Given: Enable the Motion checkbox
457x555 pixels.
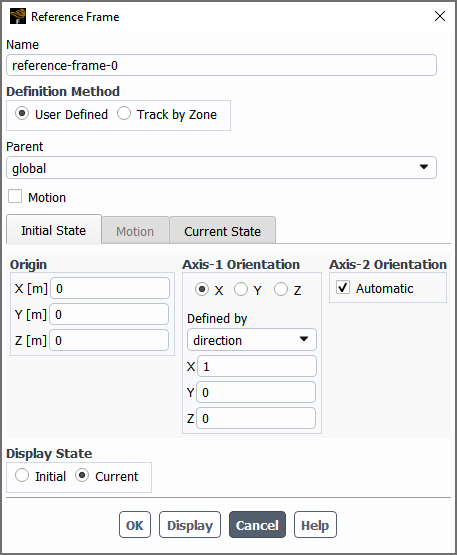Looking at the screenshot, I should [x=15, y=196].
